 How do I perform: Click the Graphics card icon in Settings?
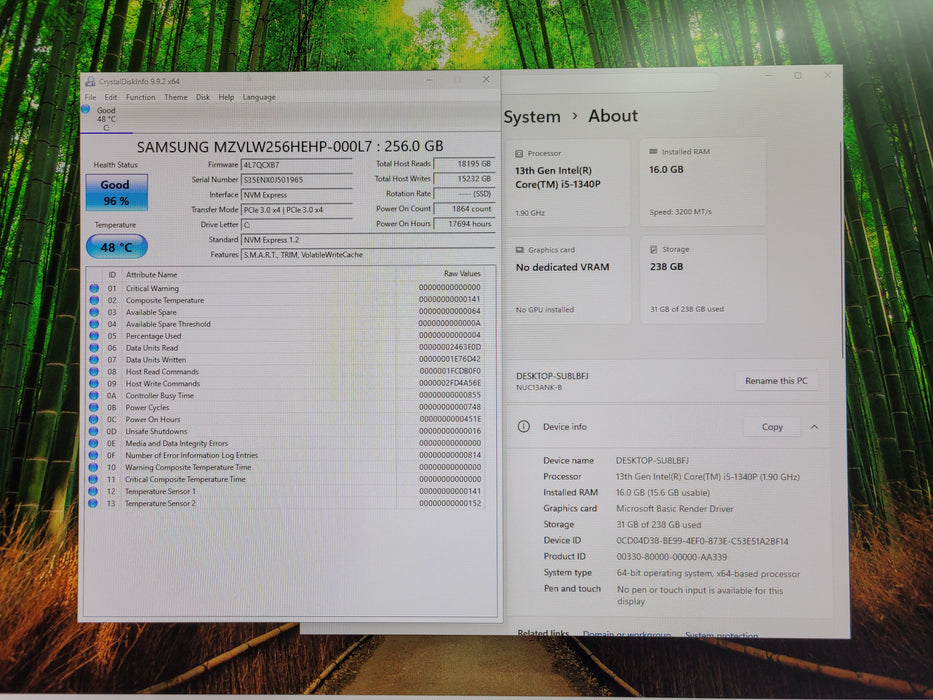click(x=519, y=250)
